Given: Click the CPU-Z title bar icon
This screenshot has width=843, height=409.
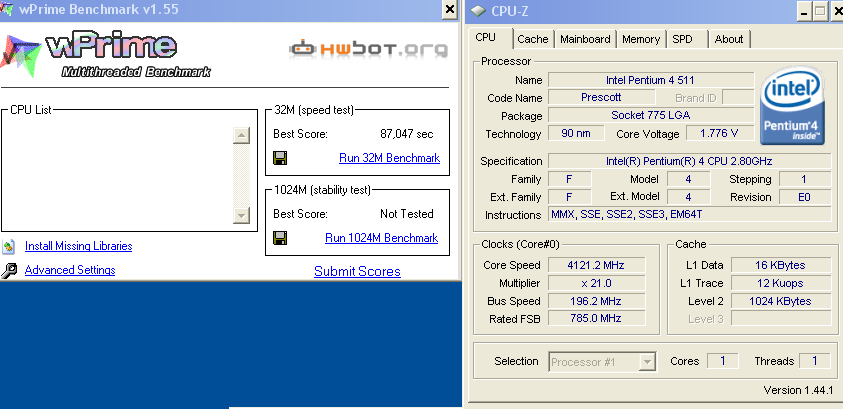Looking at the screenshot, I should click(478, 10).
